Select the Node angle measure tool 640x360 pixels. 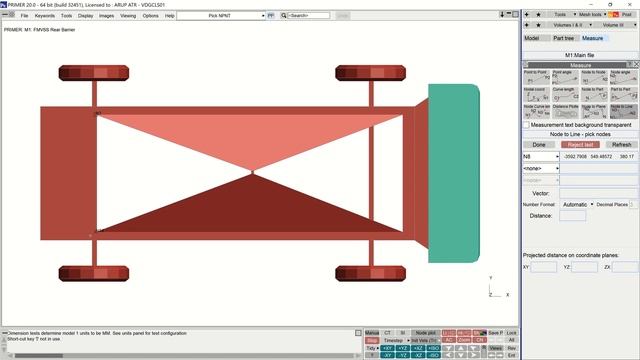623,78
